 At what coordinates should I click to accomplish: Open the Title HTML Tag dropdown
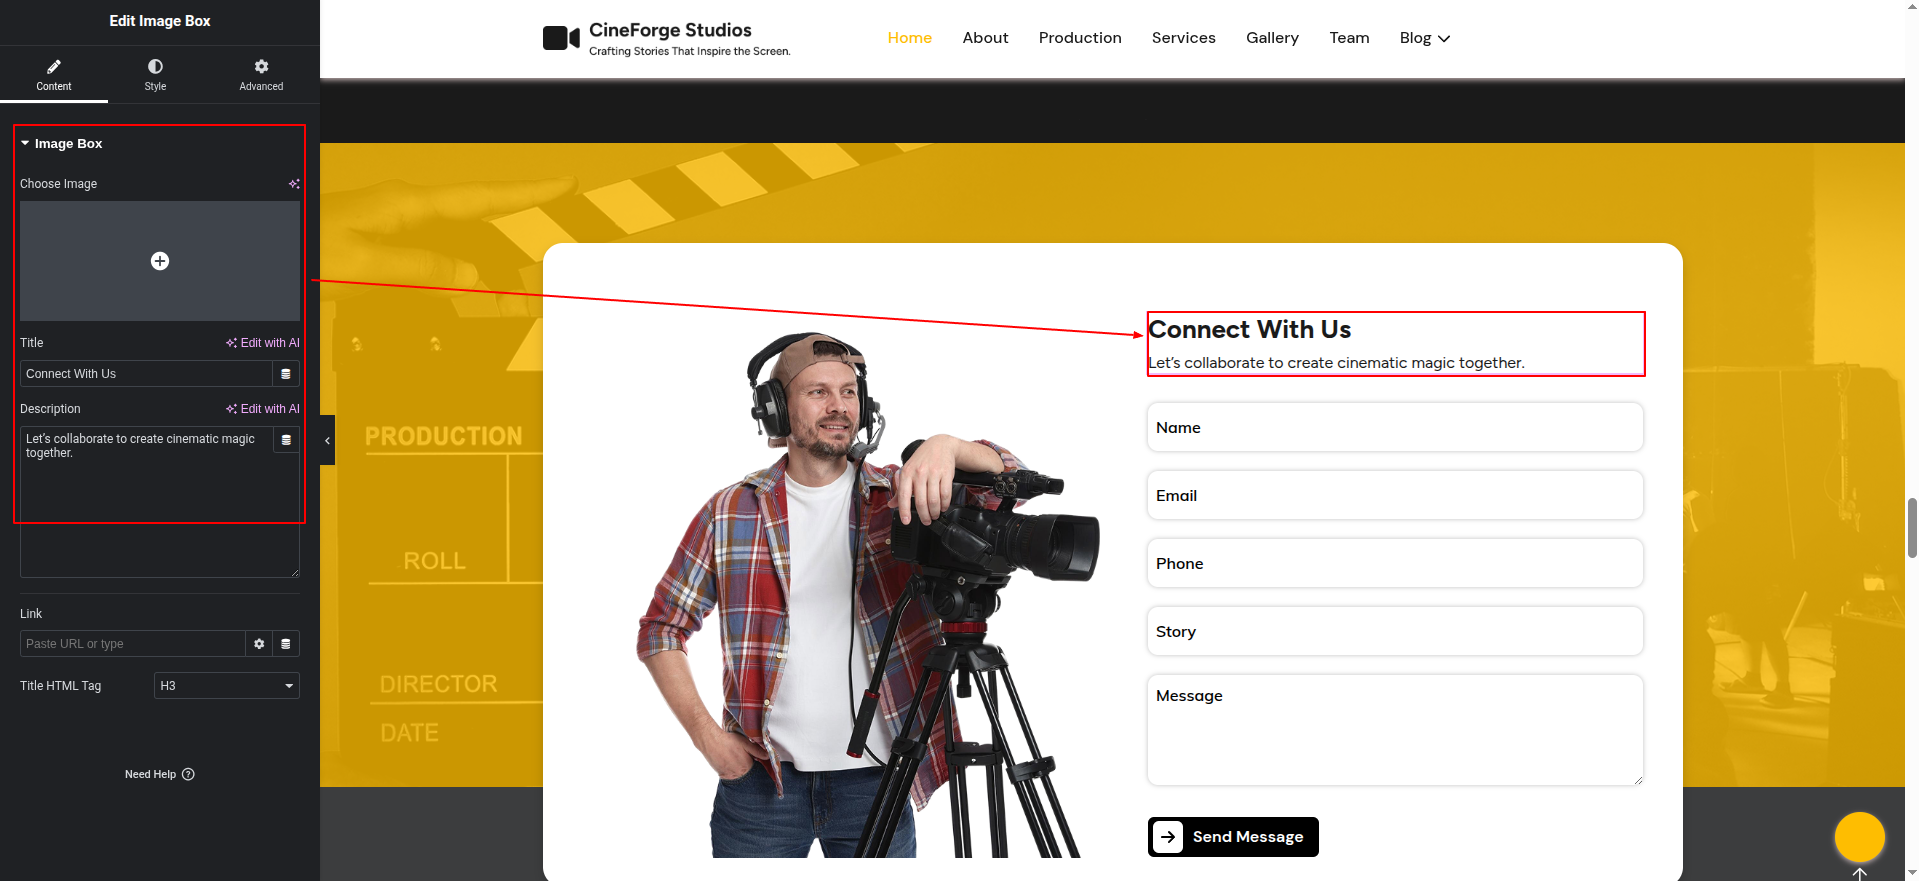227,686
